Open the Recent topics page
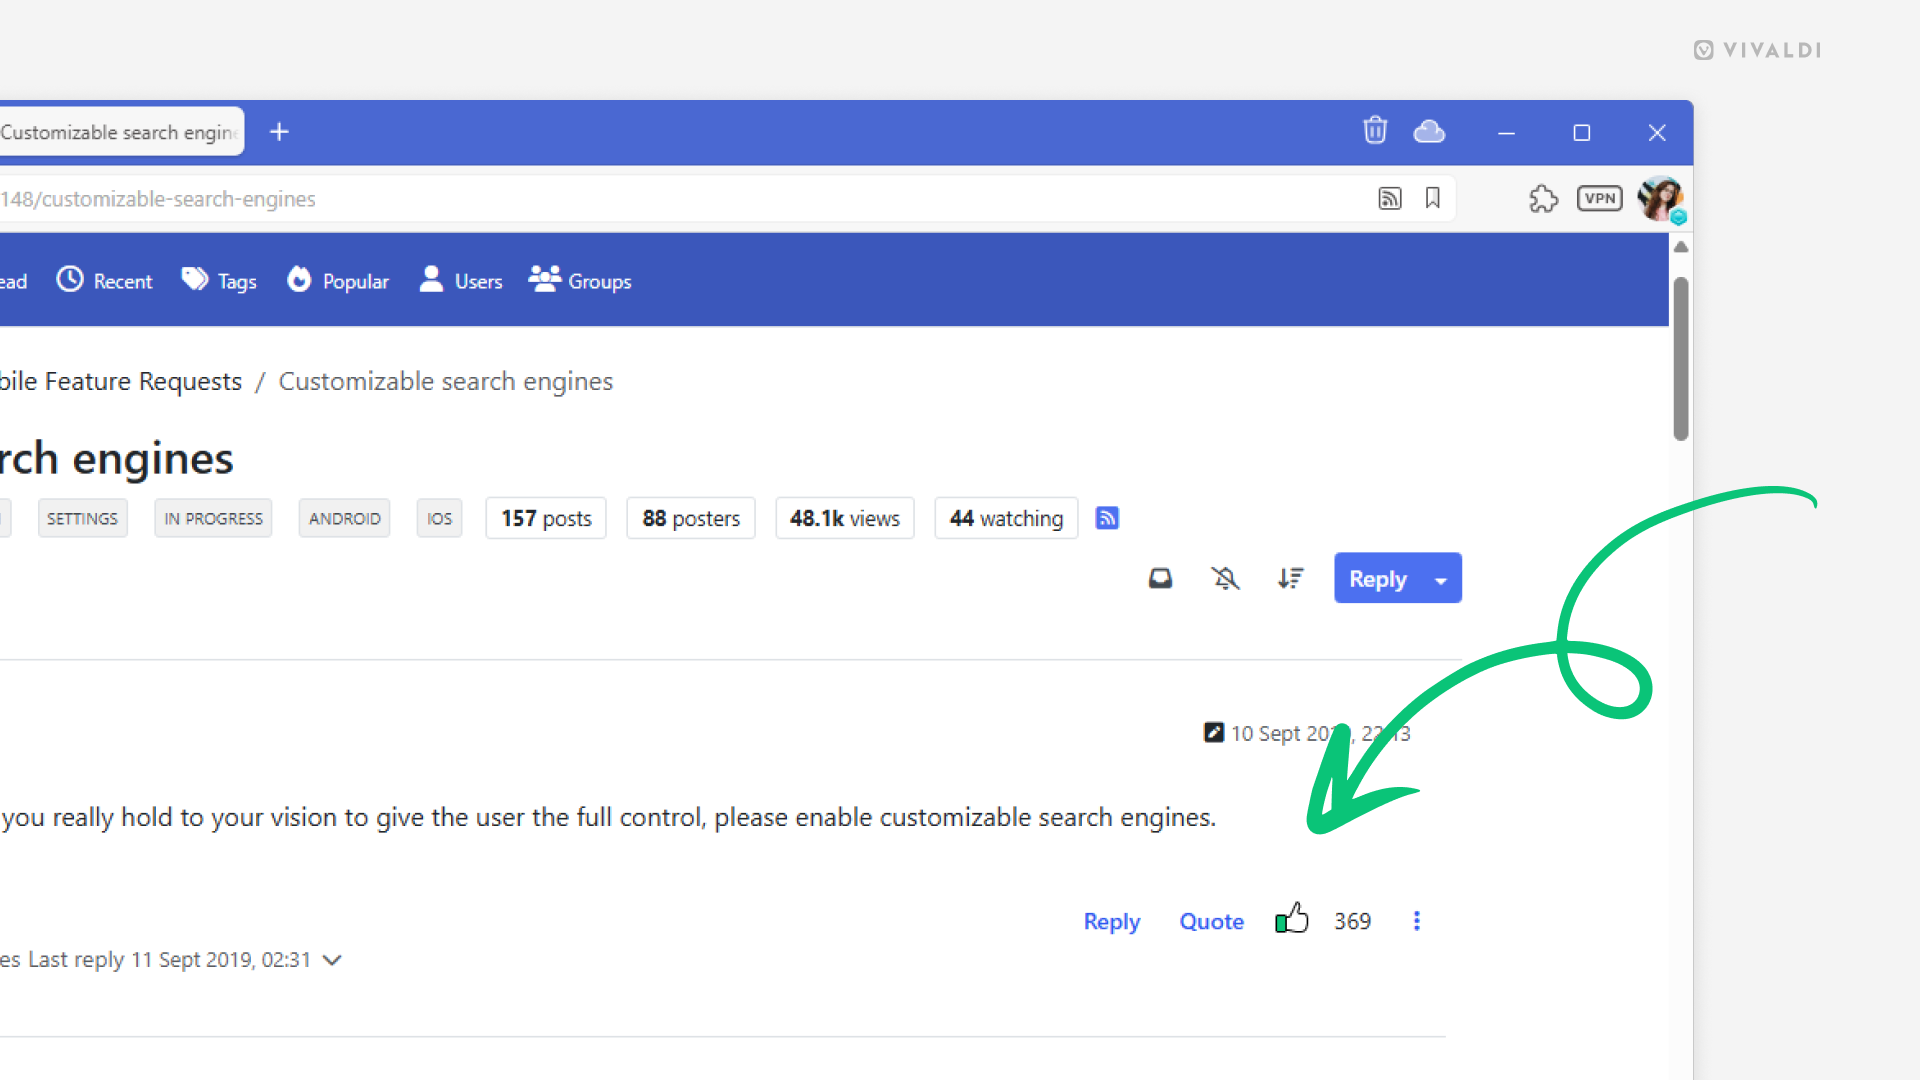The height and width of the screenshot is (1080, 1920). [x=104, y=281]
